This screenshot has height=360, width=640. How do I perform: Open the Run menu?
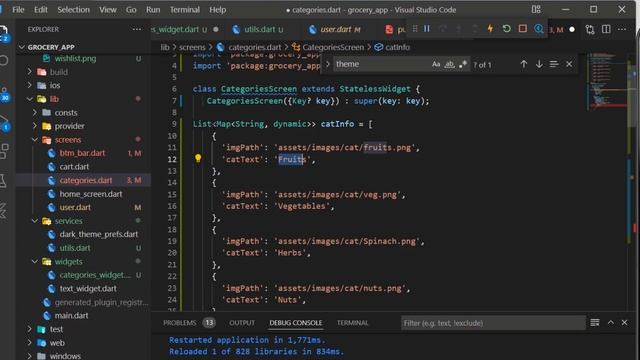tap(153, 9)
